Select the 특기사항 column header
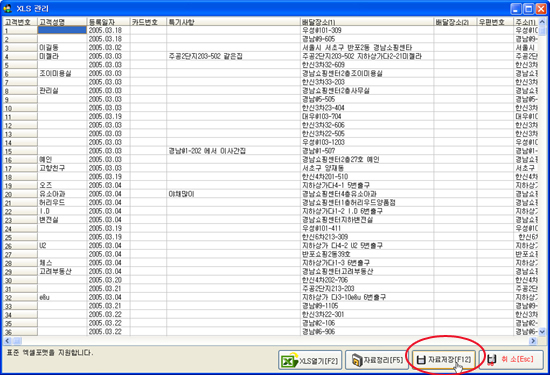This screenshot has height=375, width=550. click(x=233, y=22)
